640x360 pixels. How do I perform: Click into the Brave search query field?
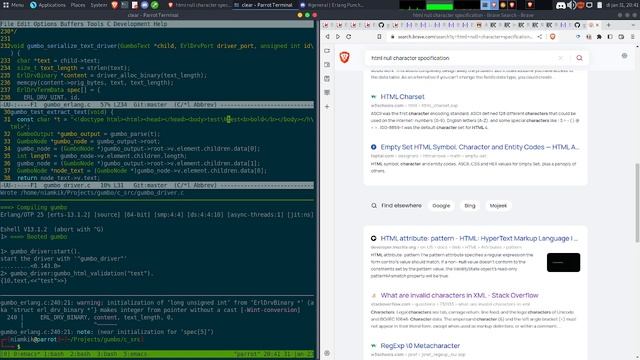coord(461,58)
